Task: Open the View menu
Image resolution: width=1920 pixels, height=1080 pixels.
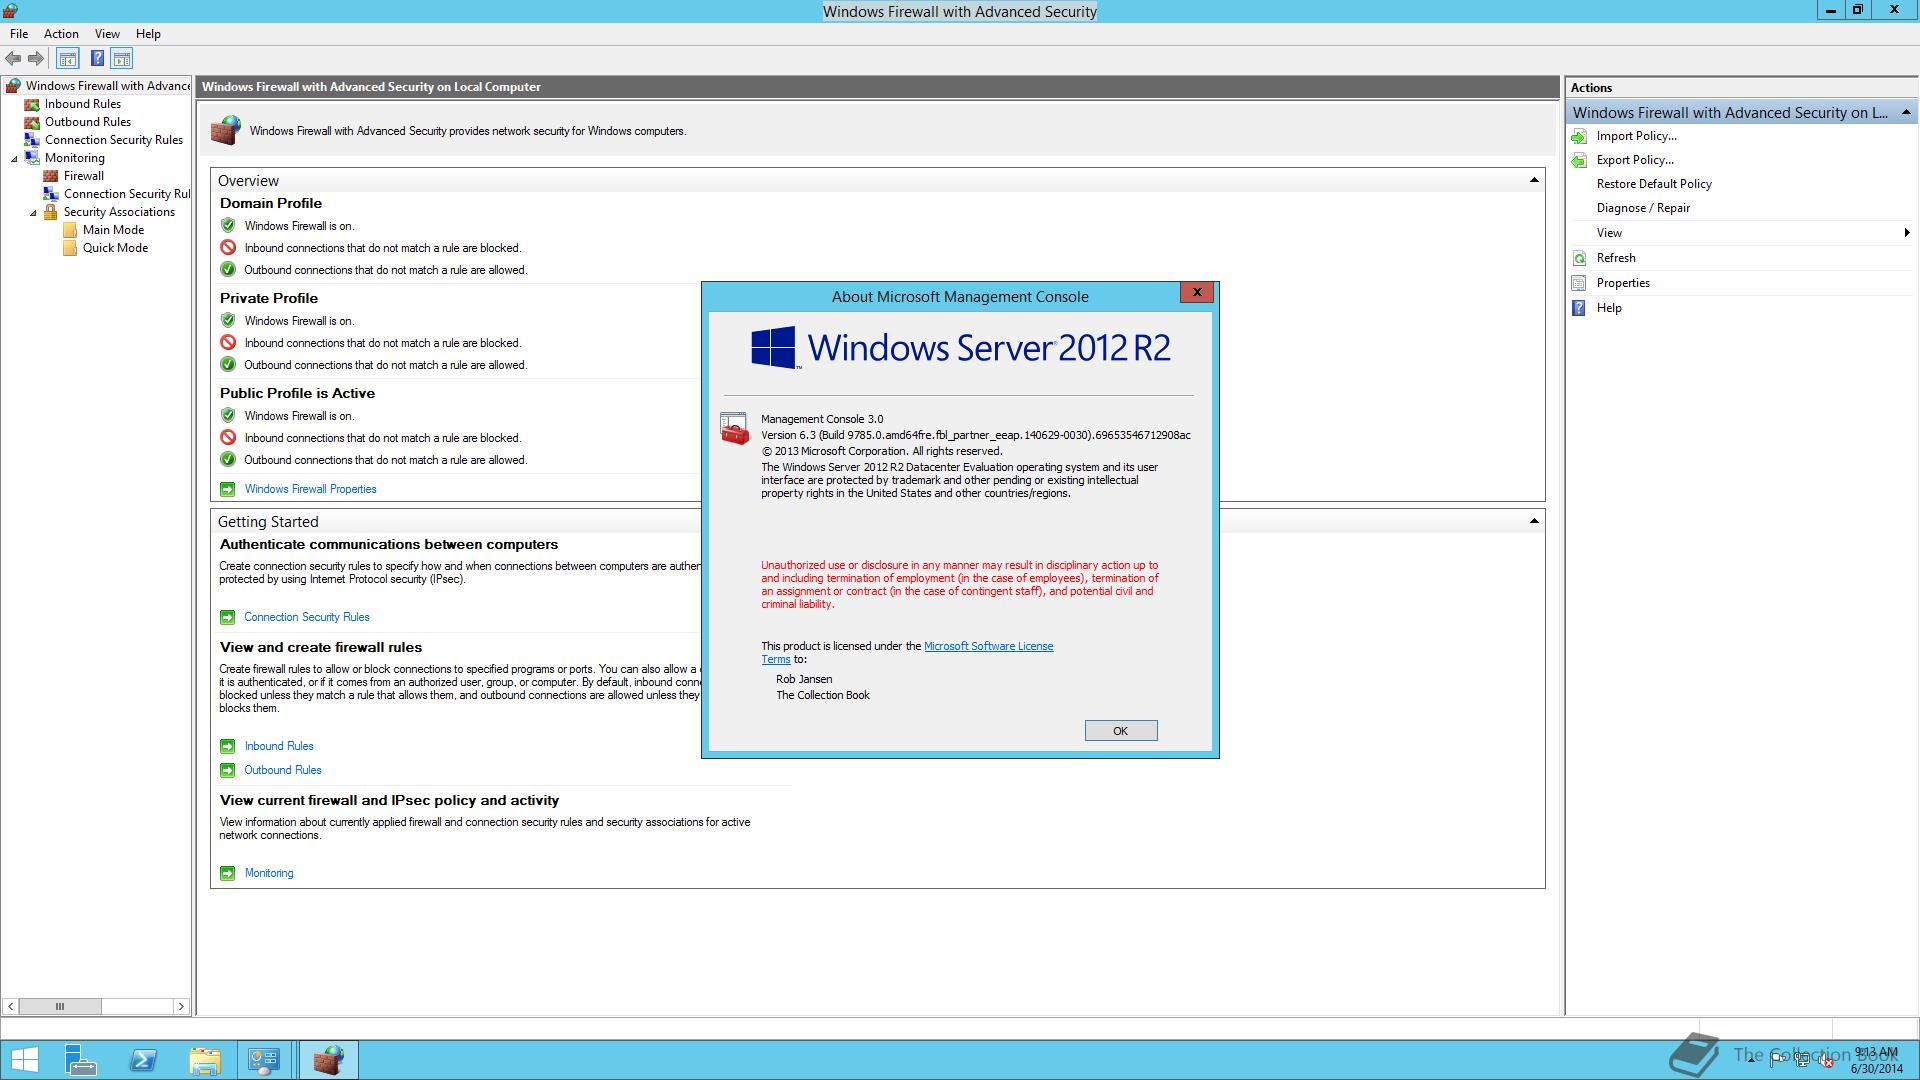Action: [x=107, y=34]
